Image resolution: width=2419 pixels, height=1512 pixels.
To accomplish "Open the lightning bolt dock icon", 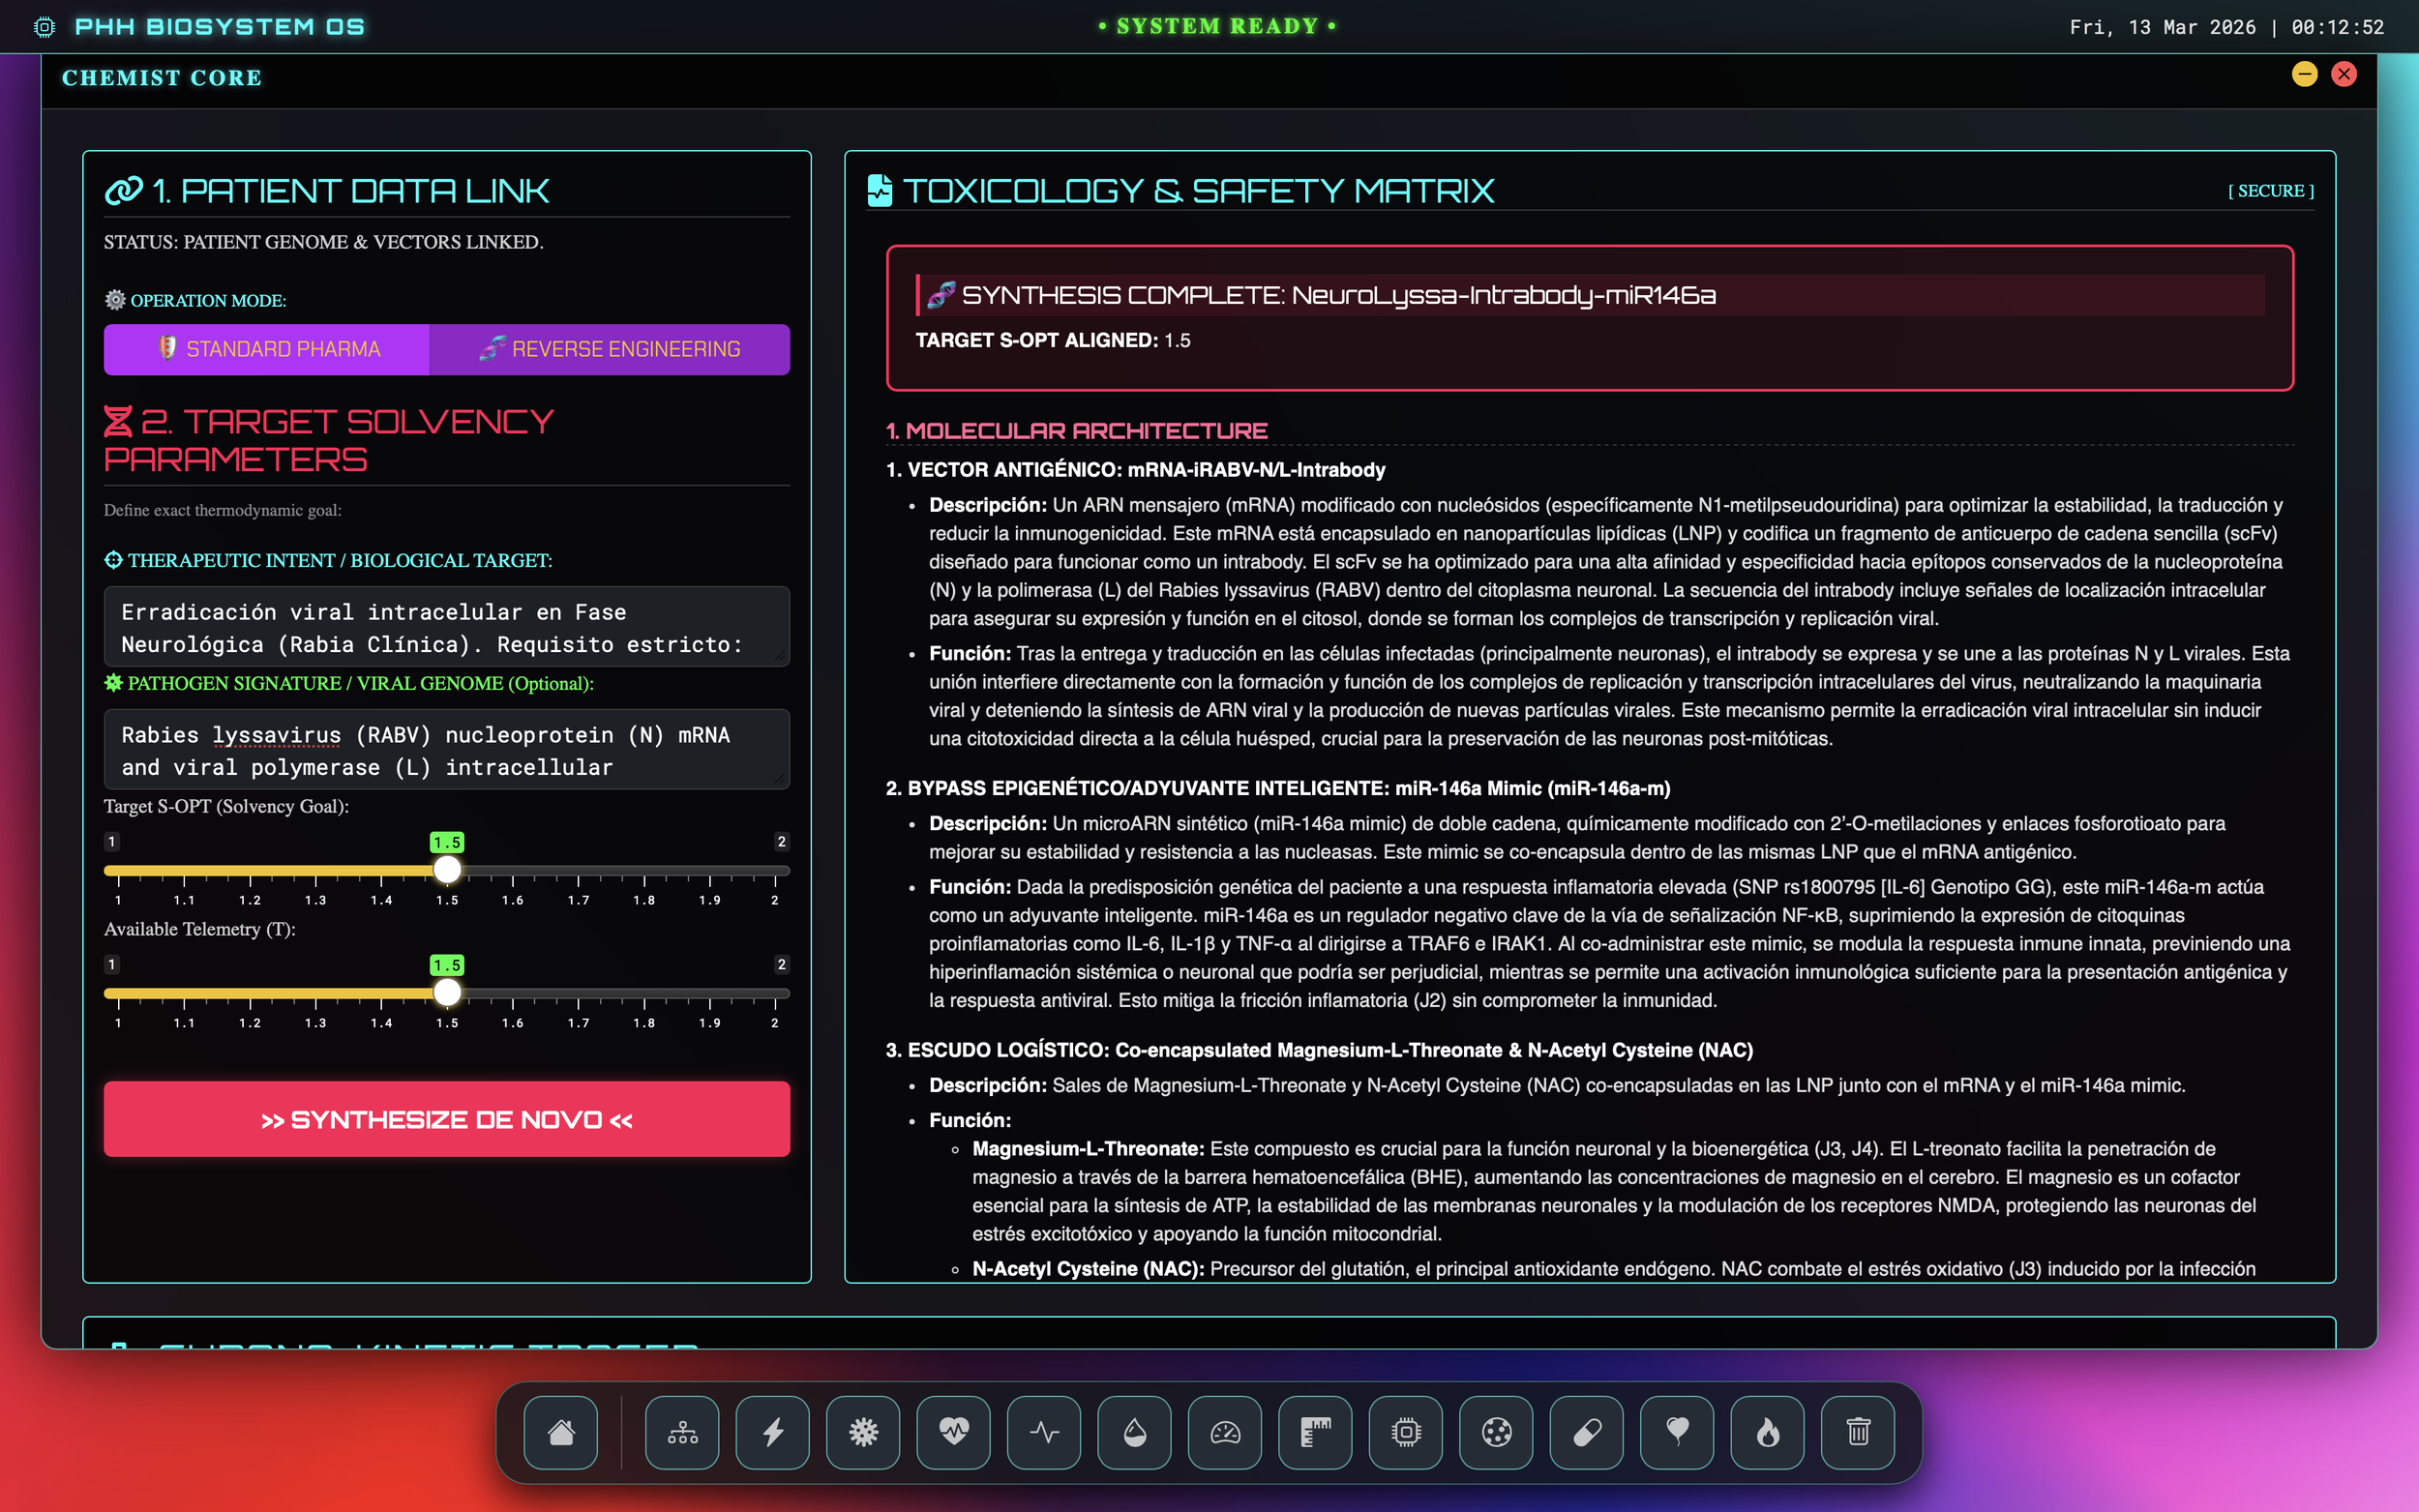I will click(773, 1432).
